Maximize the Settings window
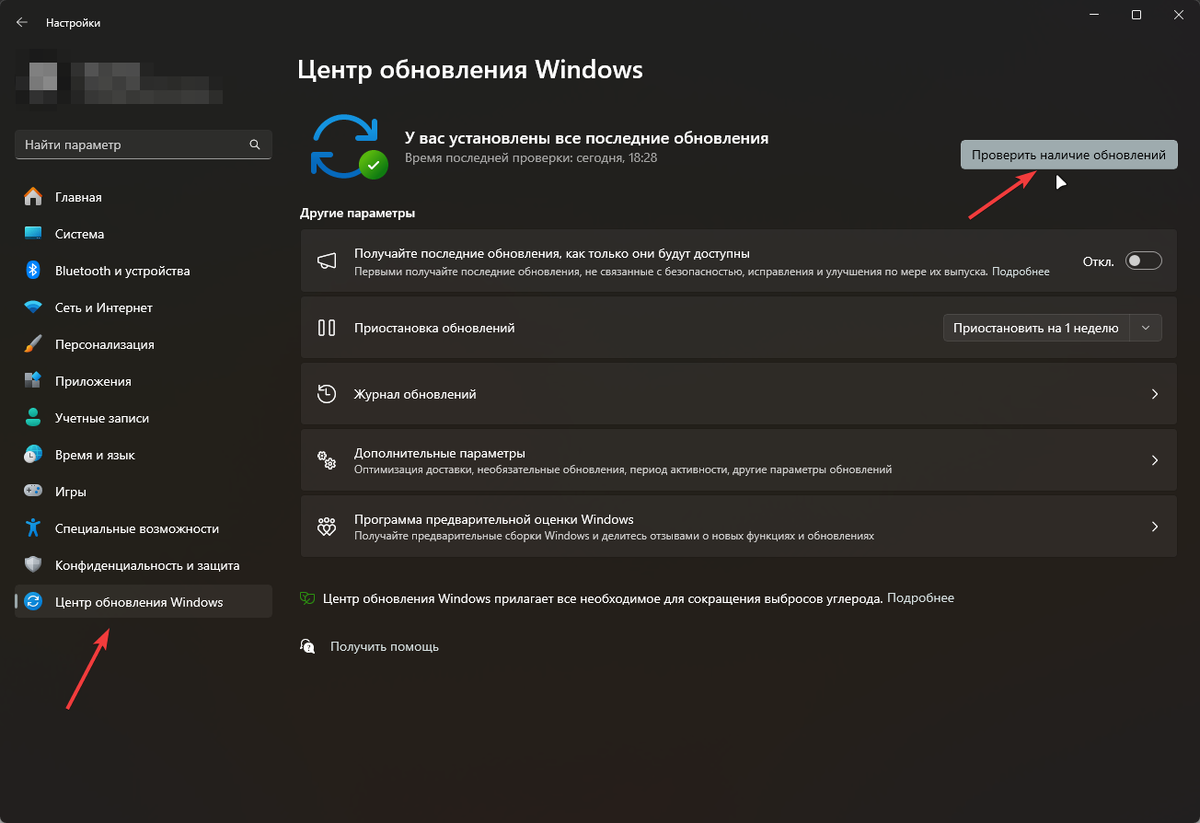 point(1136,15)
